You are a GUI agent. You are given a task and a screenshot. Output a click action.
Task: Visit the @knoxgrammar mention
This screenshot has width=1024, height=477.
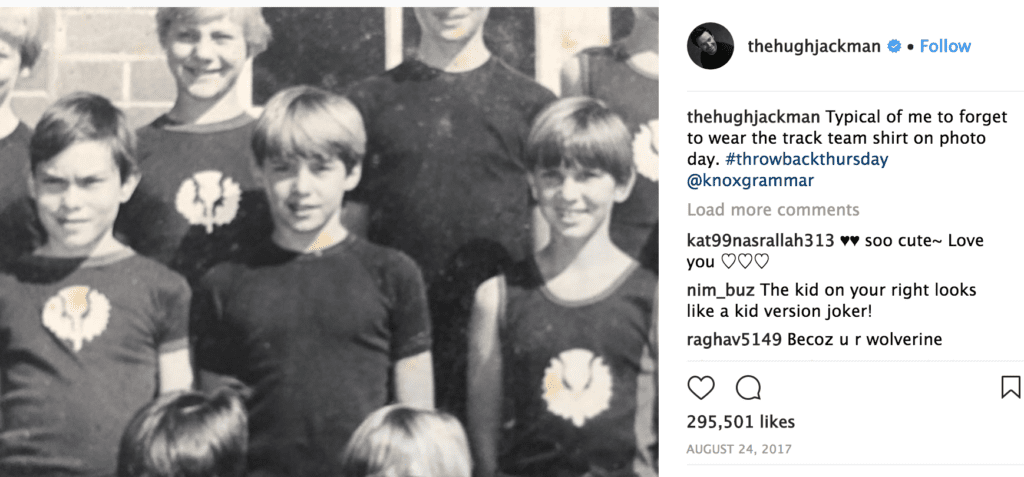pos(750,181)
